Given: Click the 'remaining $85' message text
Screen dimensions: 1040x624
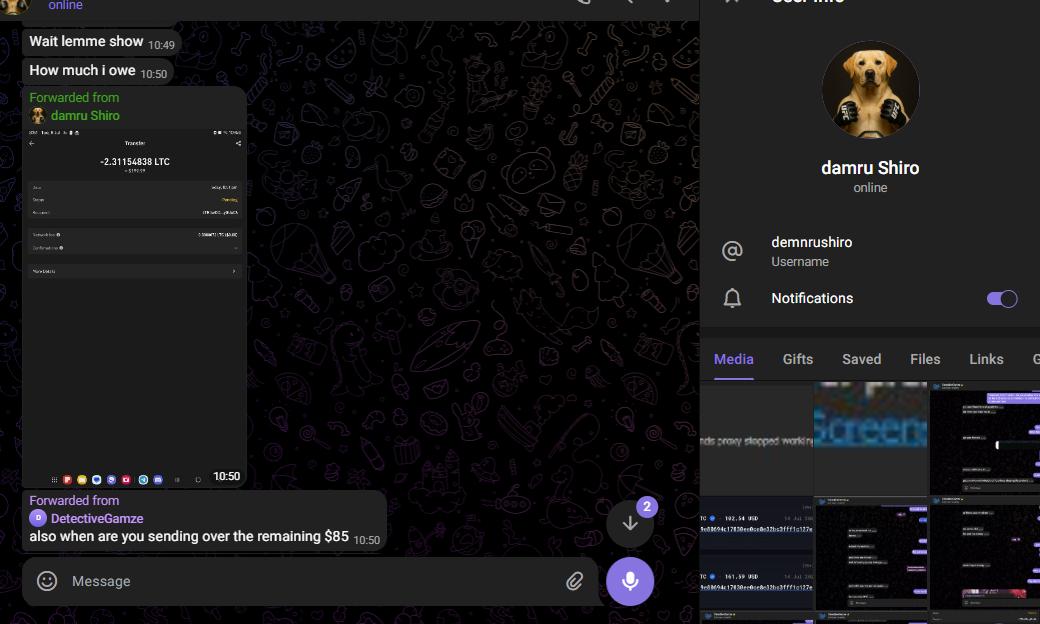Looking at the screenshot, I should (189, 536).
